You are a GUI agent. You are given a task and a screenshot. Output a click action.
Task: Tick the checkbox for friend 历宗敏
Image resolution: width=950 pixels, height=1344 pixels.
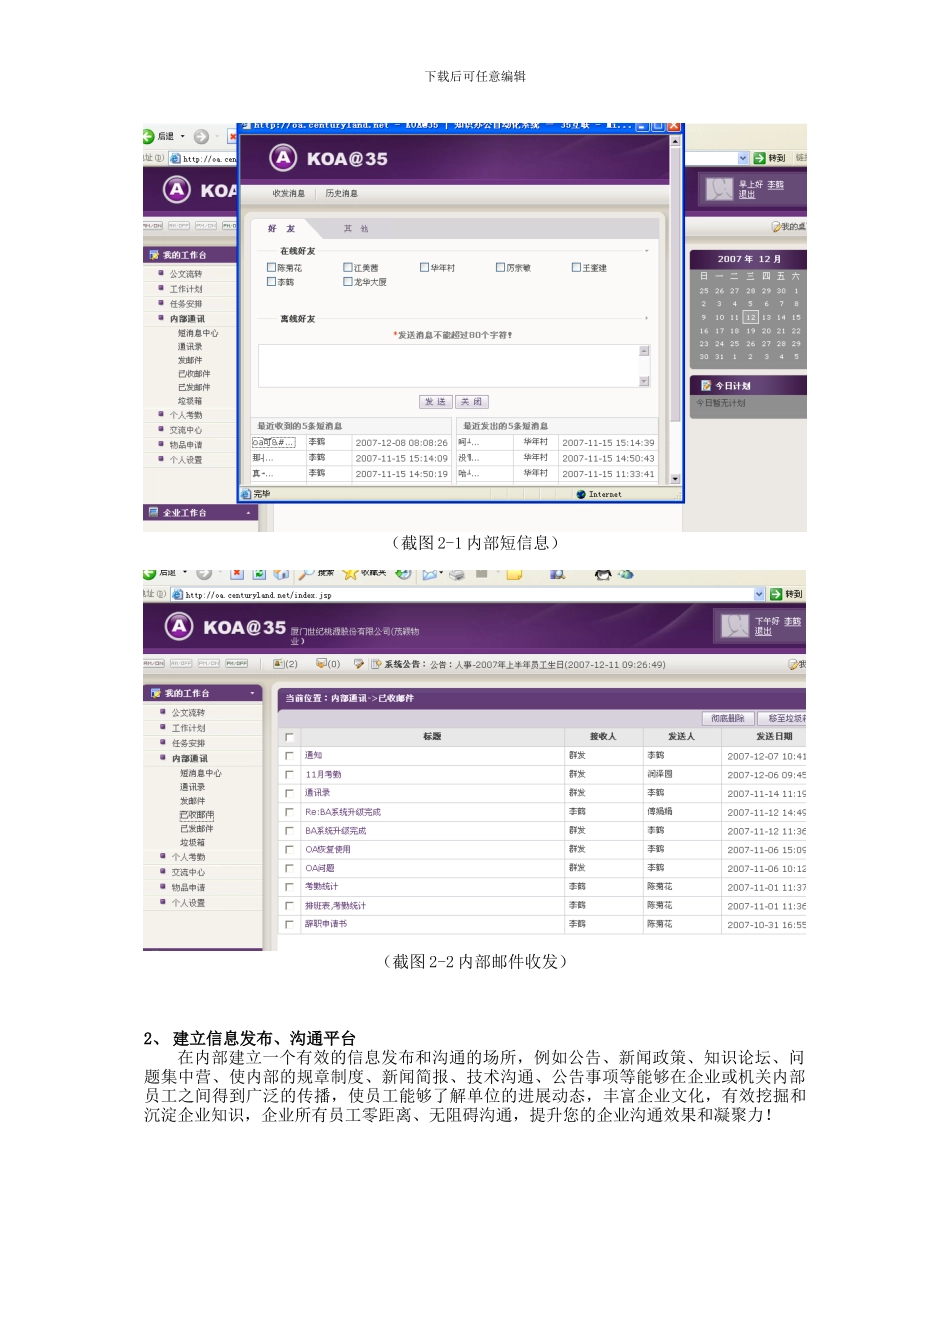pyautogui.click(x=500, y=267)
